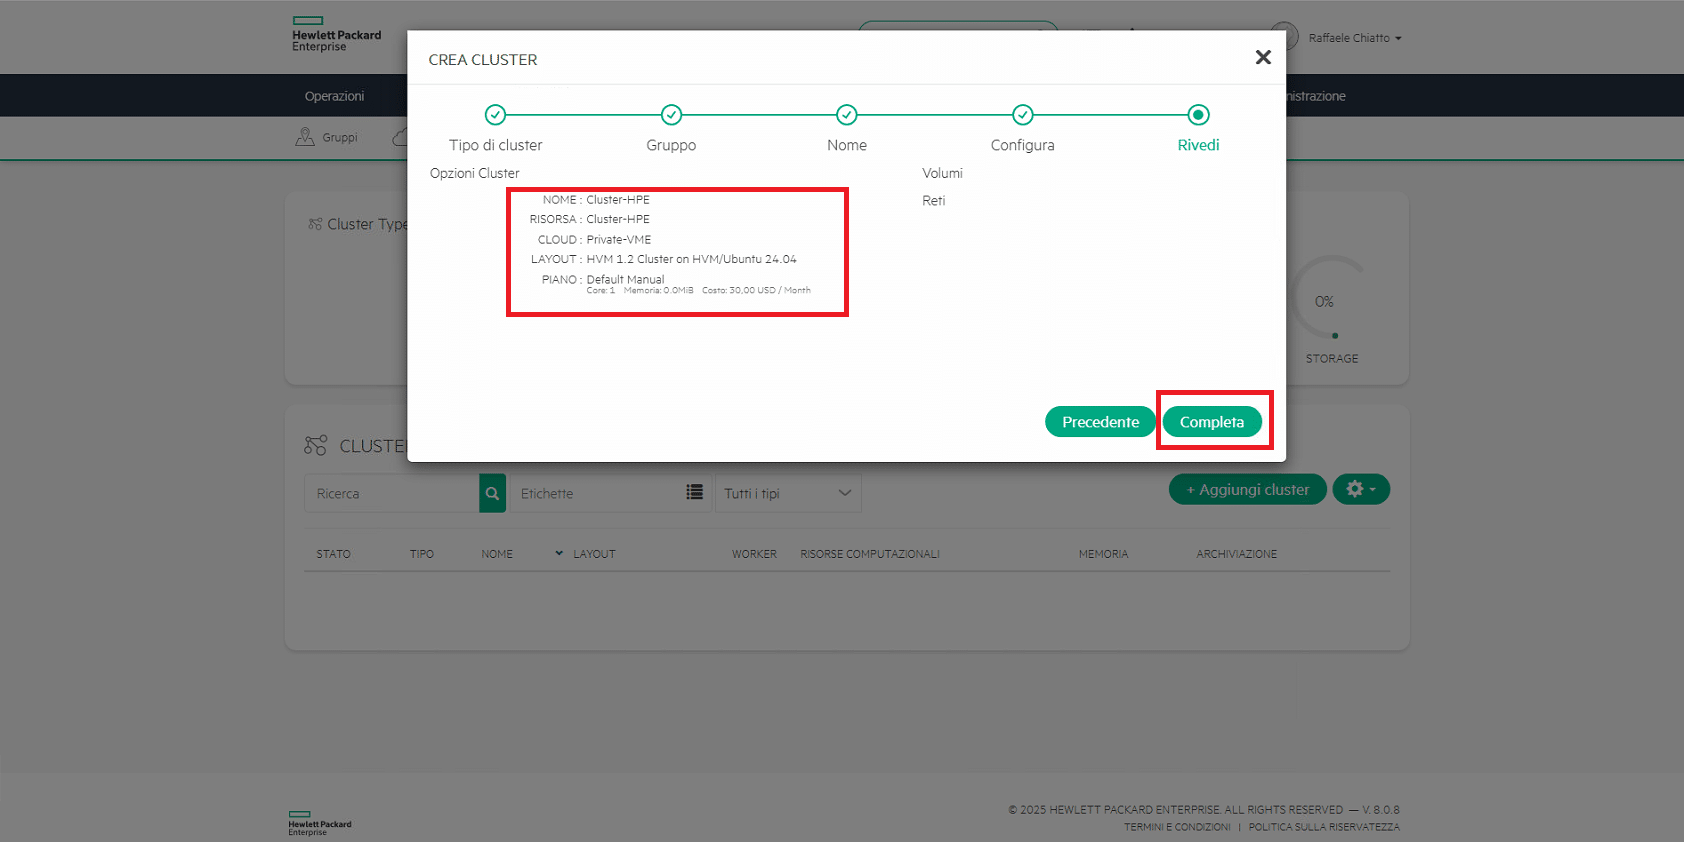Screen dimensions: 1684x842
Task: Click the footer Hewlett Packard Enterprise logo
Action: coord(320,824)
